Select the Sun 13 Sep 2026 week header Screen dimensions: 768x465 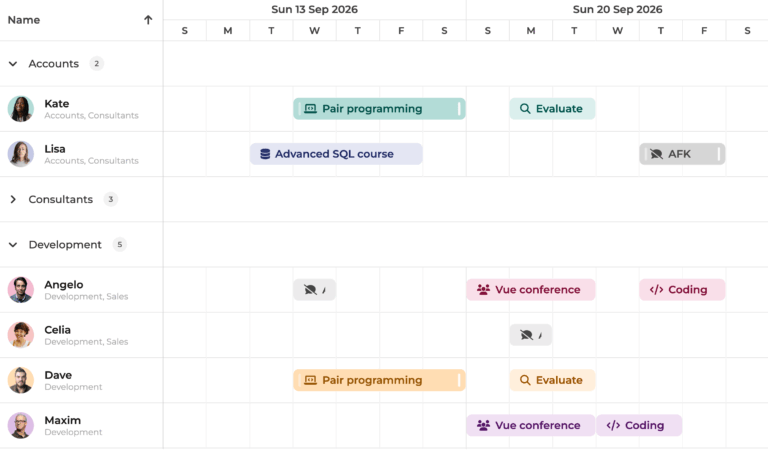point(314,10)
